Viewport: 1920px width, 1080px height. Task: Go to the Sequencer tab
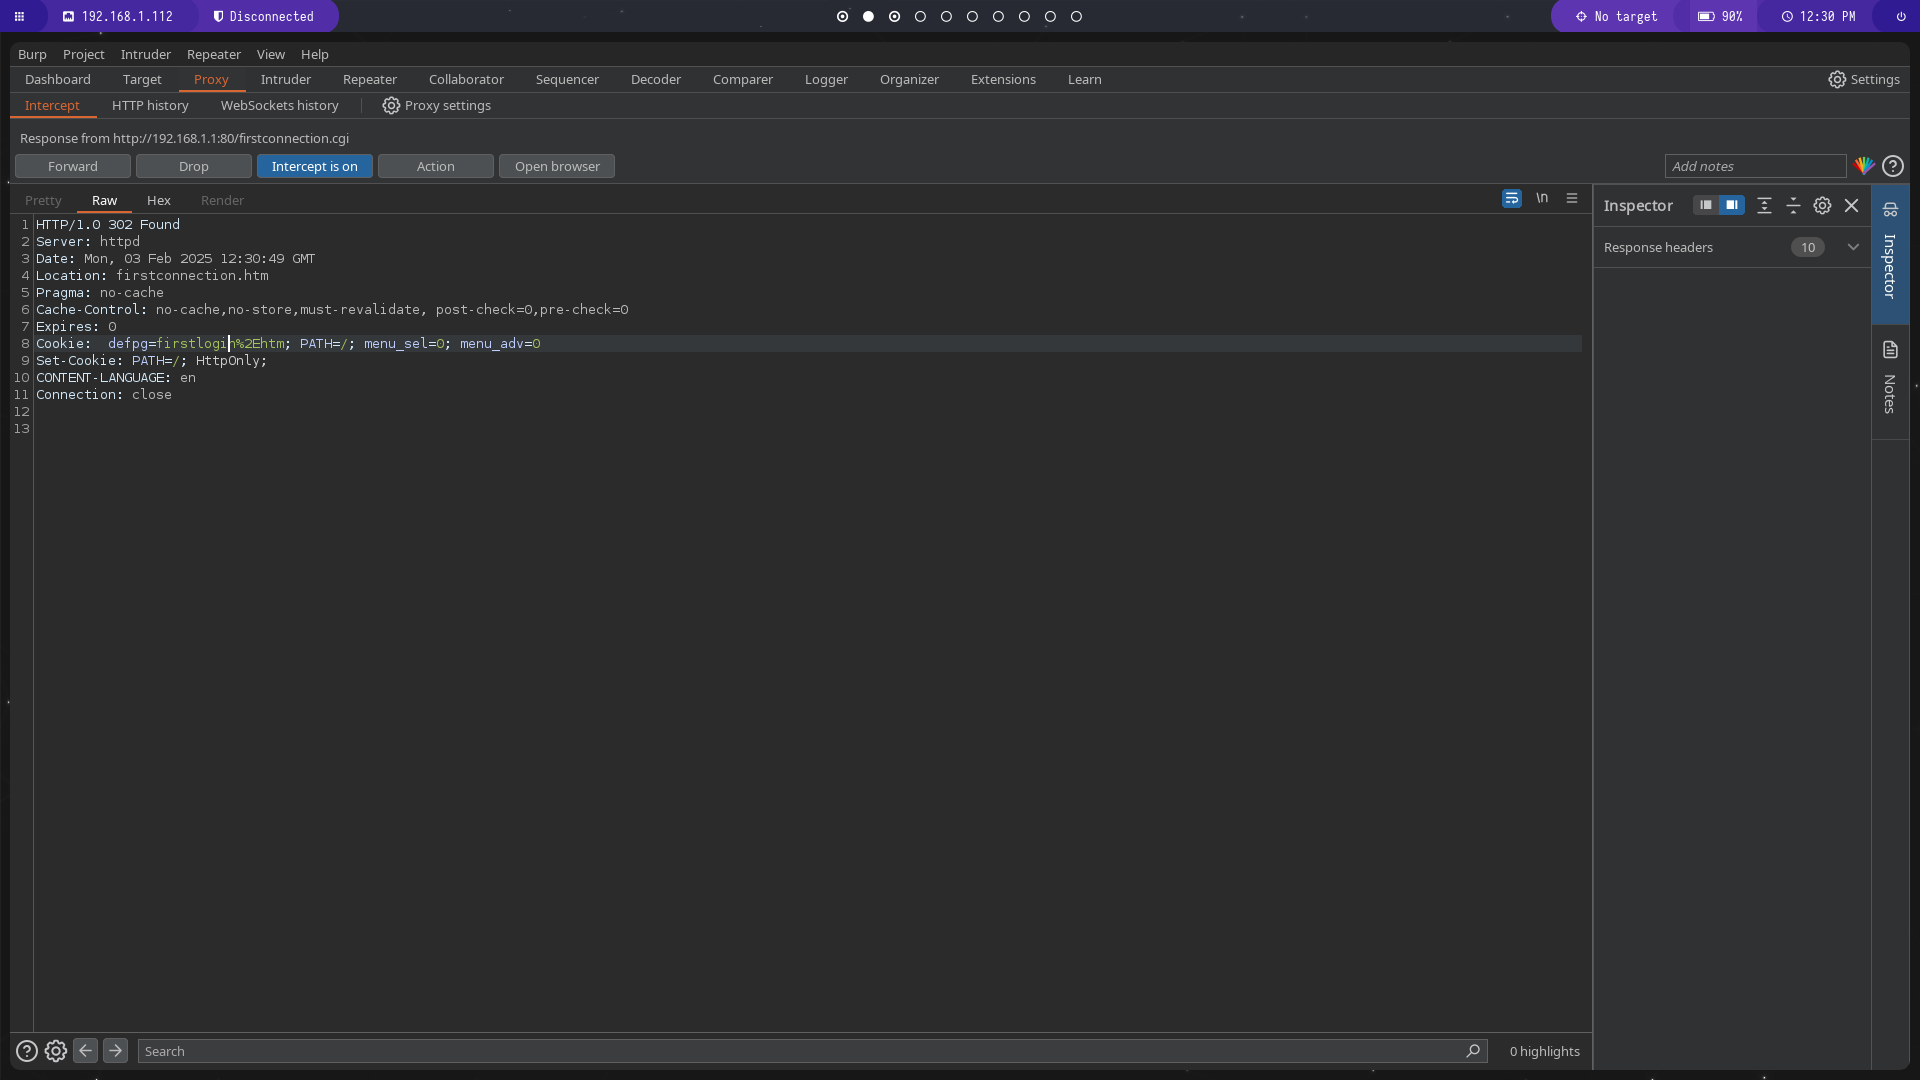(x=567, y=79)
